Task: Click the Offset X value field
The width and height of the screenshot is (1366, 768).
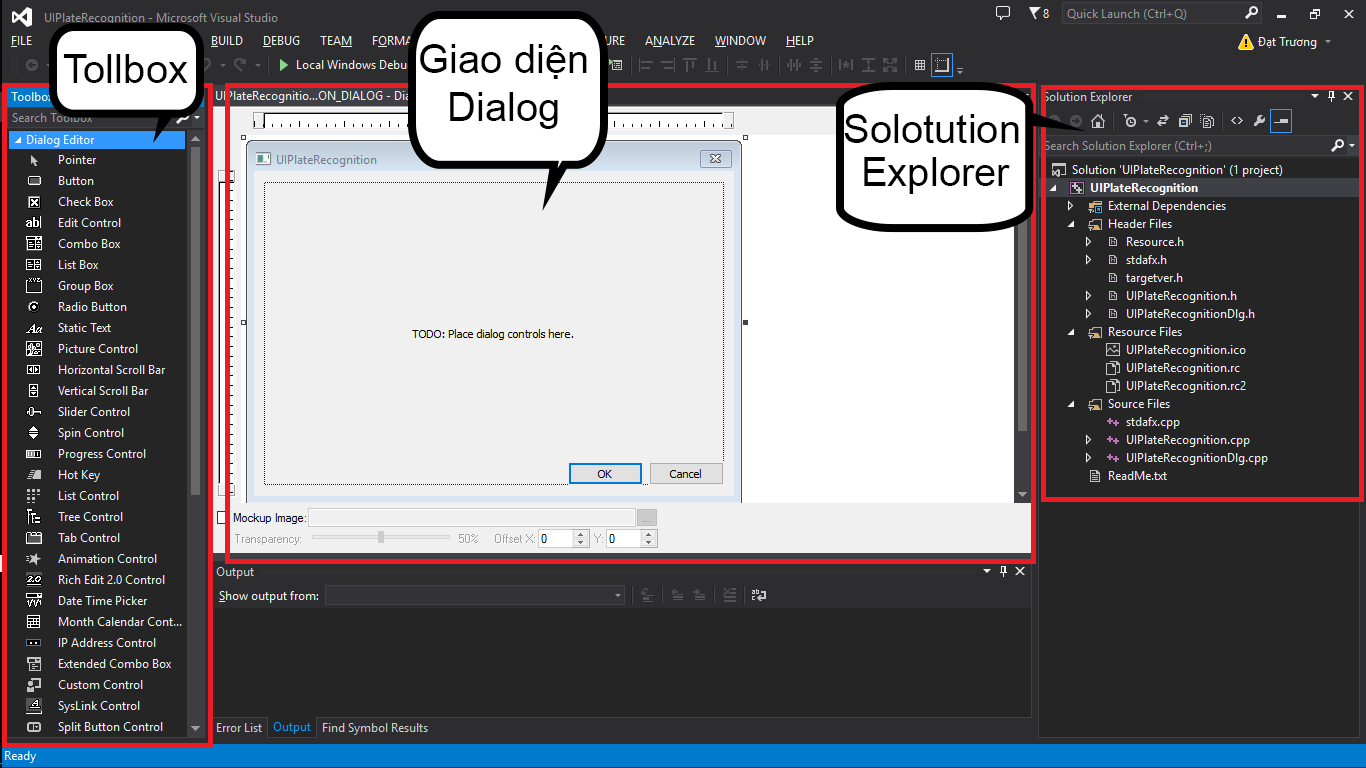Action: click(556, 538)
